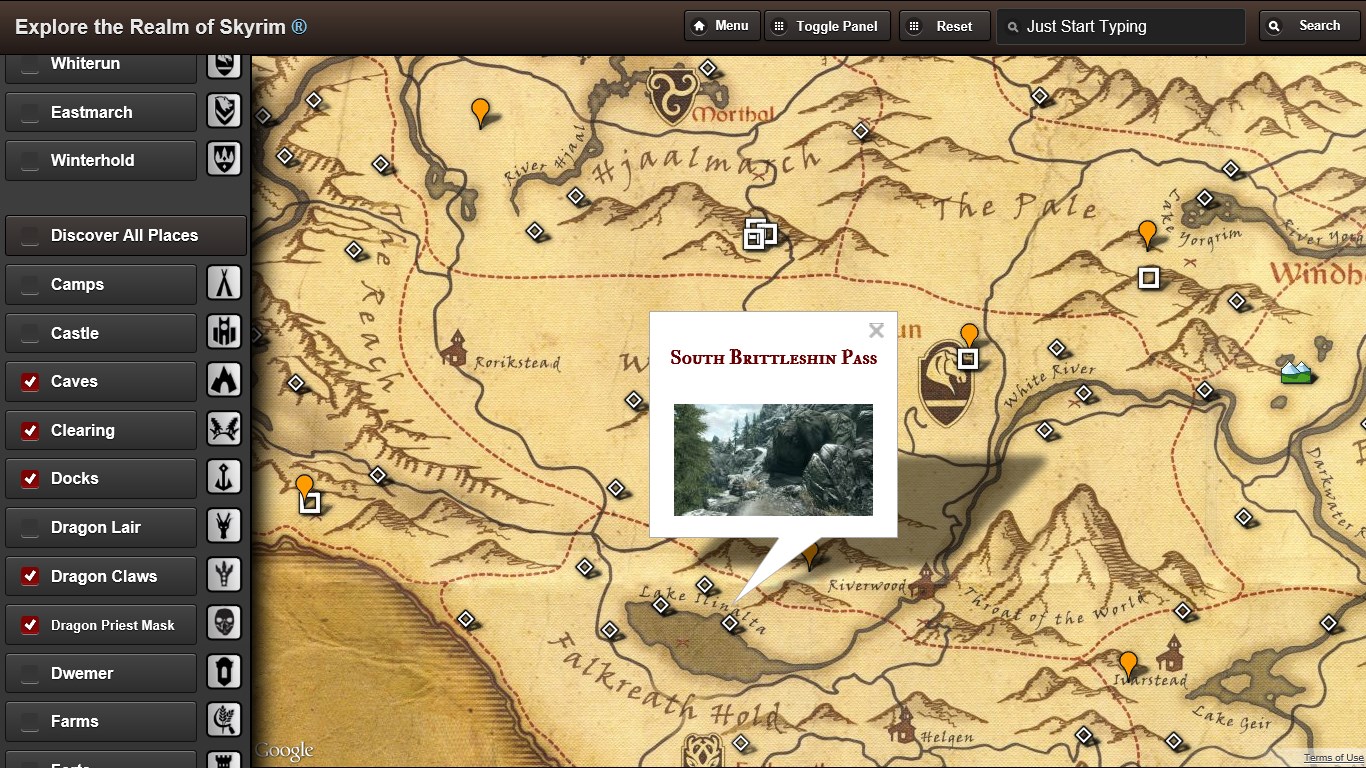
Task: Uncheck the Dragon Claws checkbox
Action: (31, 576)
